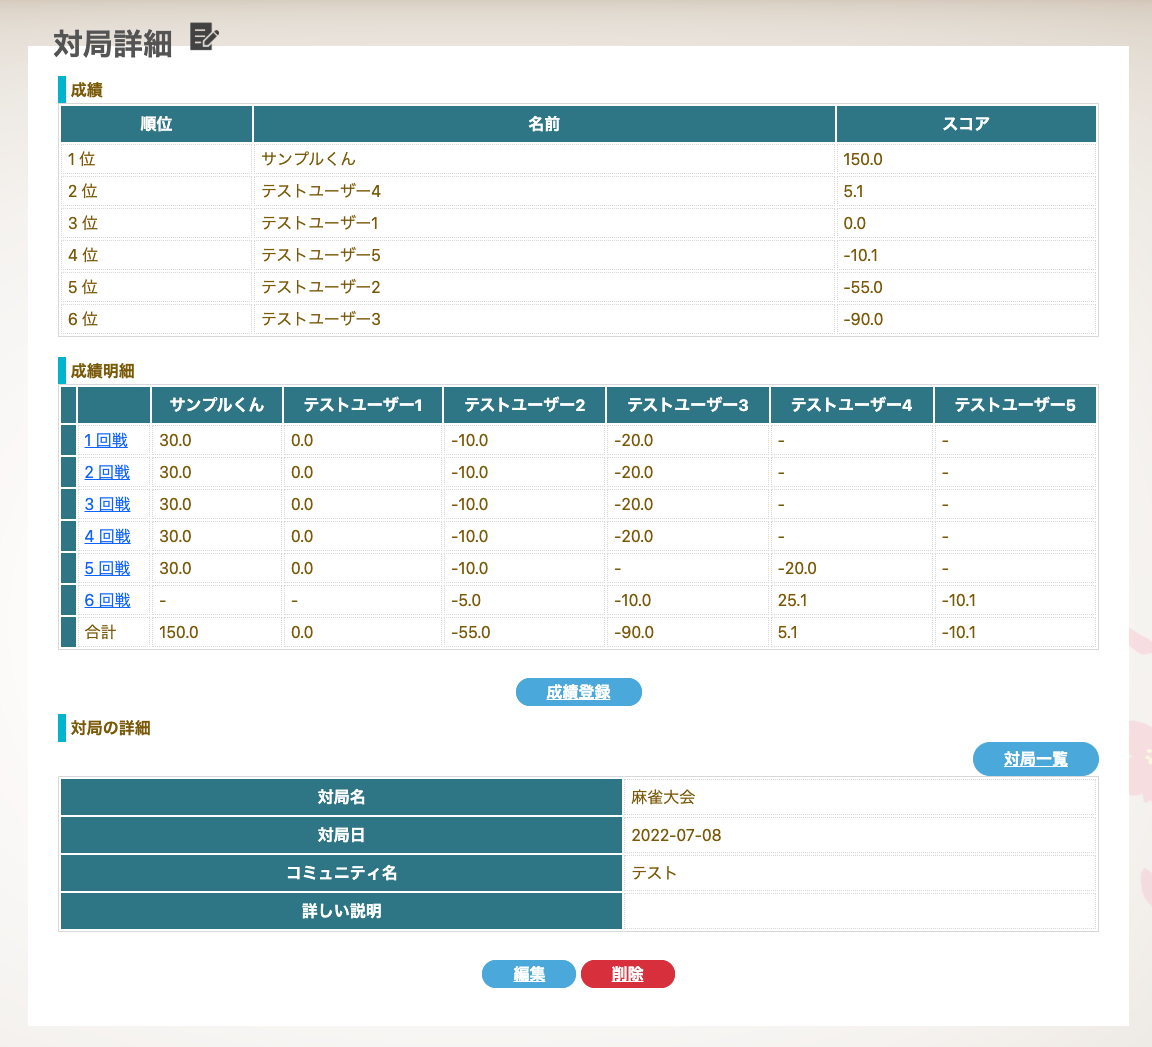Click the blue 編集 button

click(528, 974)
